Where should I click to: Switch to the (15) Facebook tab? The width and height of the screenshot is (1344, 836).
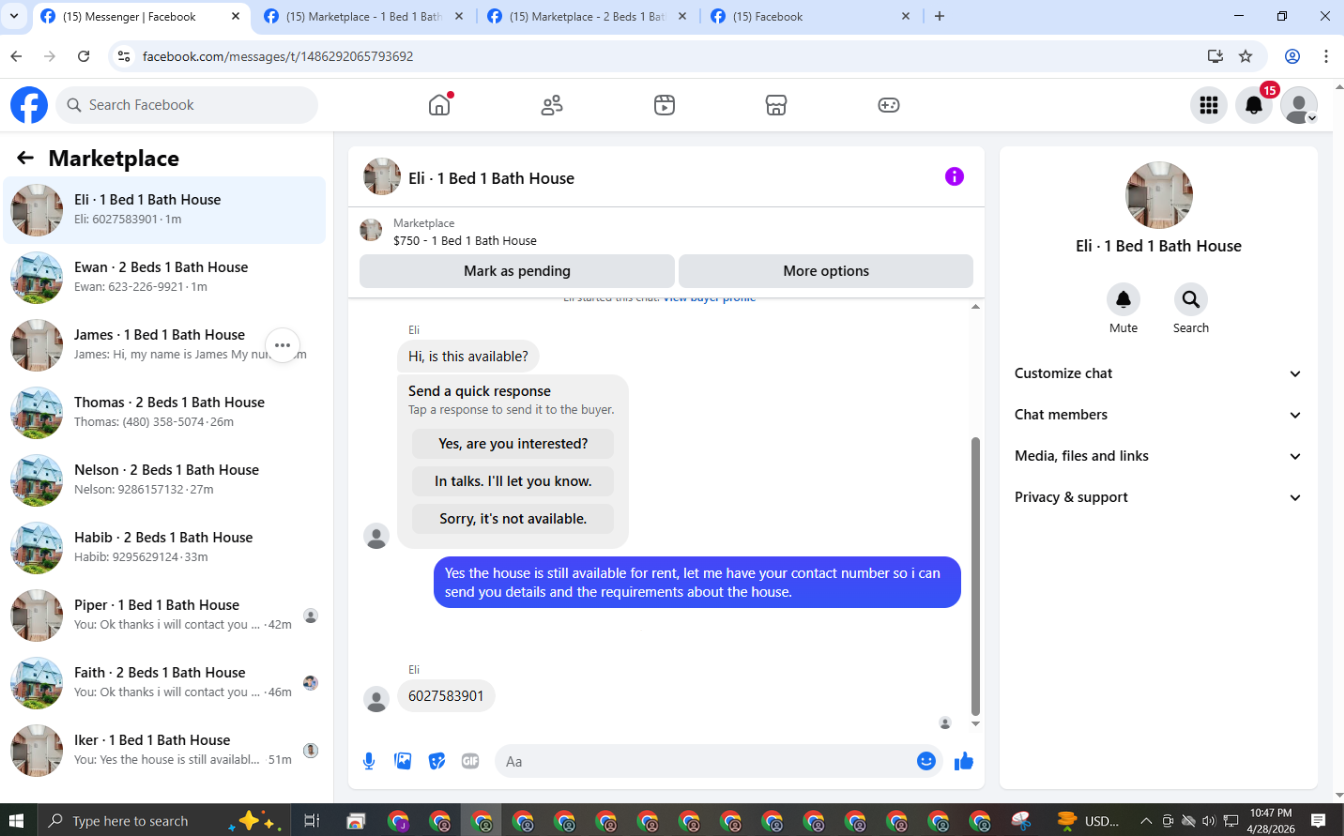coord(810,17)
